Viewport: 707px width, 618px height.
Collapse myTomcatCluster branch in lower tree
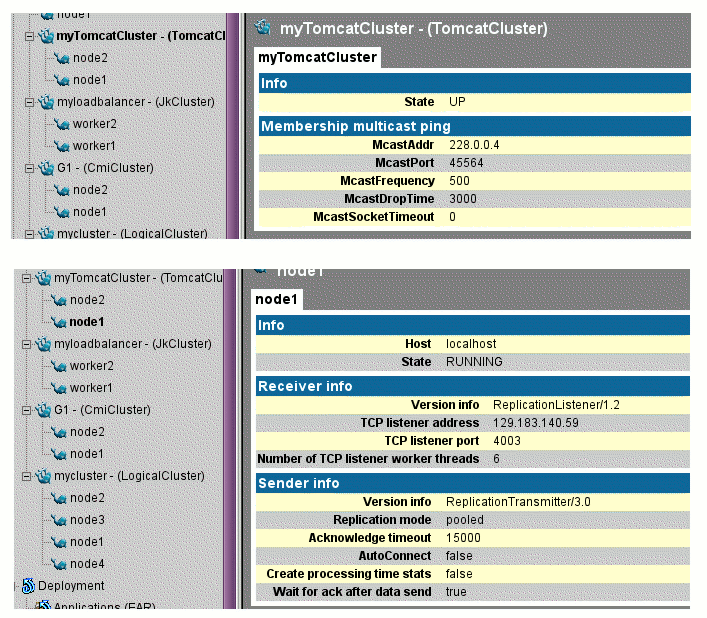pyautogui.click(x=27, y=279)
